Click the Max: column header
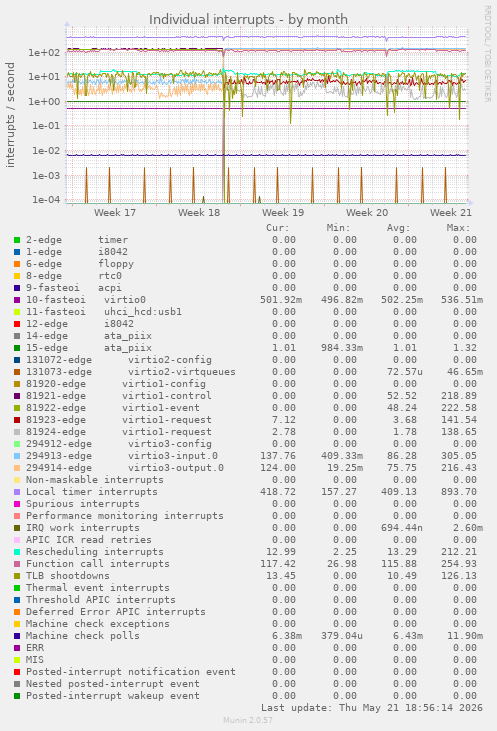Screen dimensions: 497x731 tap(458, 228)
